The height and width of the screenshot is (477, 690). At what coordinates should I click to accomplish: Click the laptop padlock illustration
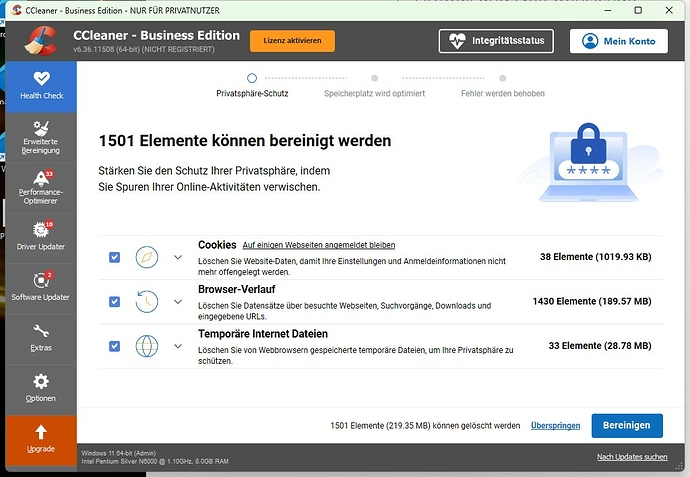point(589,162)
